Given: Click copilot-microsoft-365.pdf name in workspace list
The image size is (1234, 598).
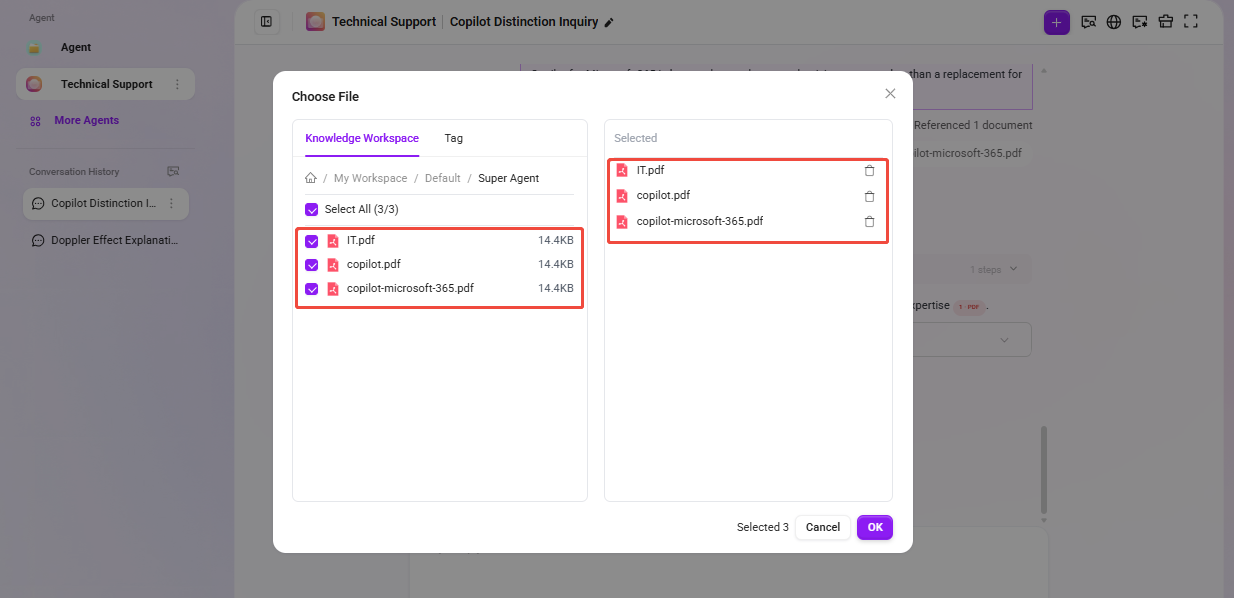Looking at the screenshot, I should [410, 288].
